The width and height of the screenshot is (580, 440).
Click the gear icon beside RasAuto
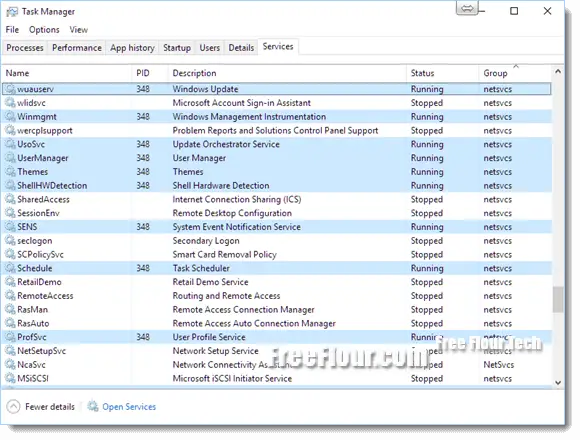[10, 323]
